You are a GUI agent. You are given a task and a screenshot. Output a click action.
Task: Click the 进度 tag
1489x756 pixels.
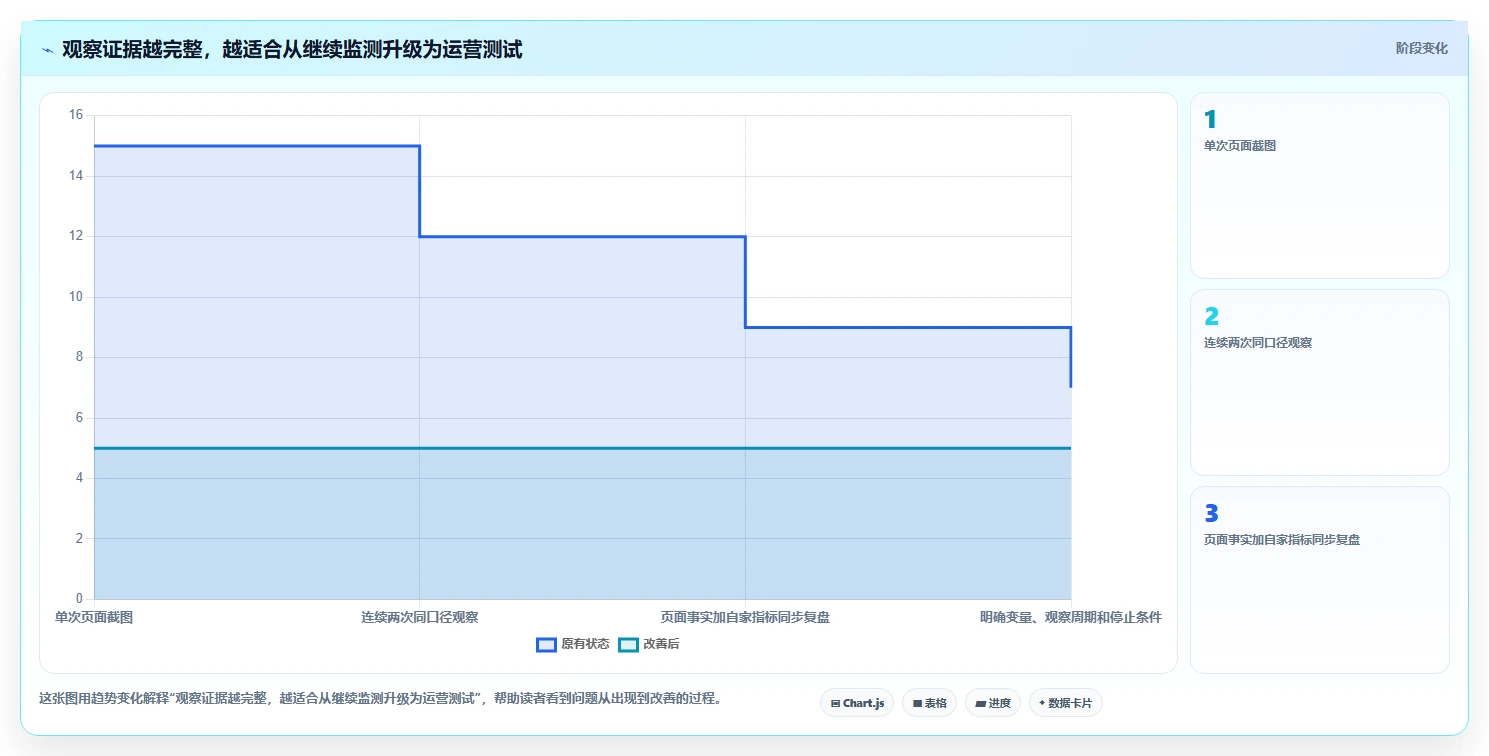click(x=993, y=703)
